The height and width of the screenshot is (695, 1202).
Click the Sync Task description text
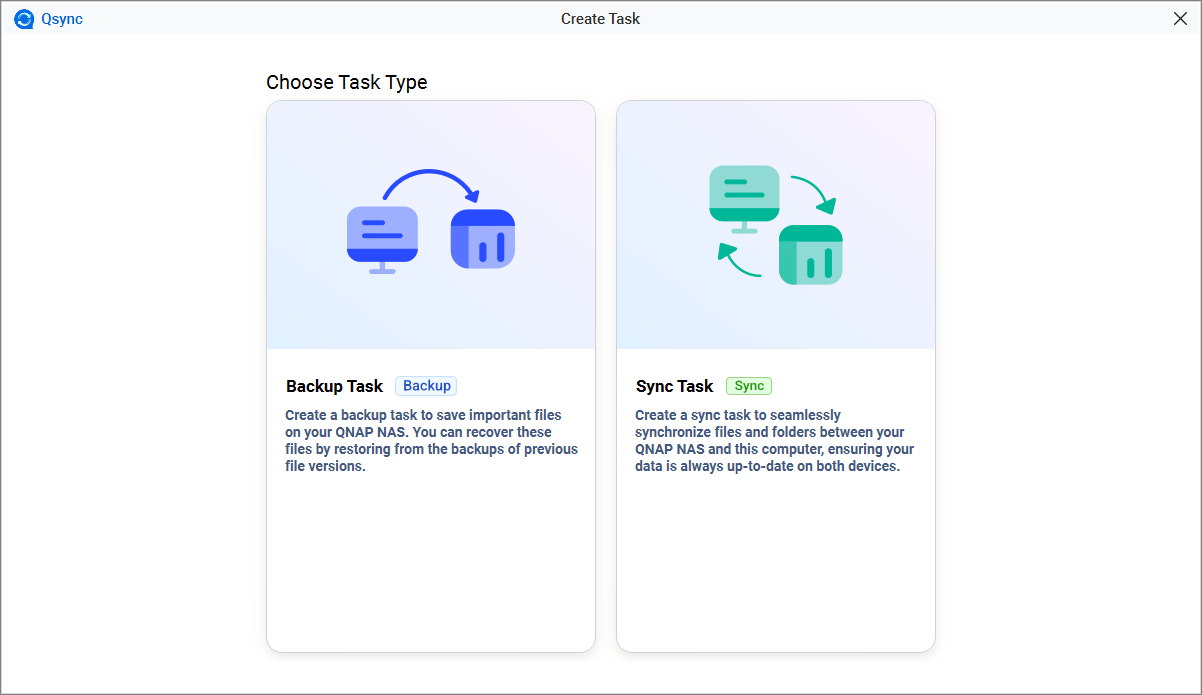(x=774, y=441)
